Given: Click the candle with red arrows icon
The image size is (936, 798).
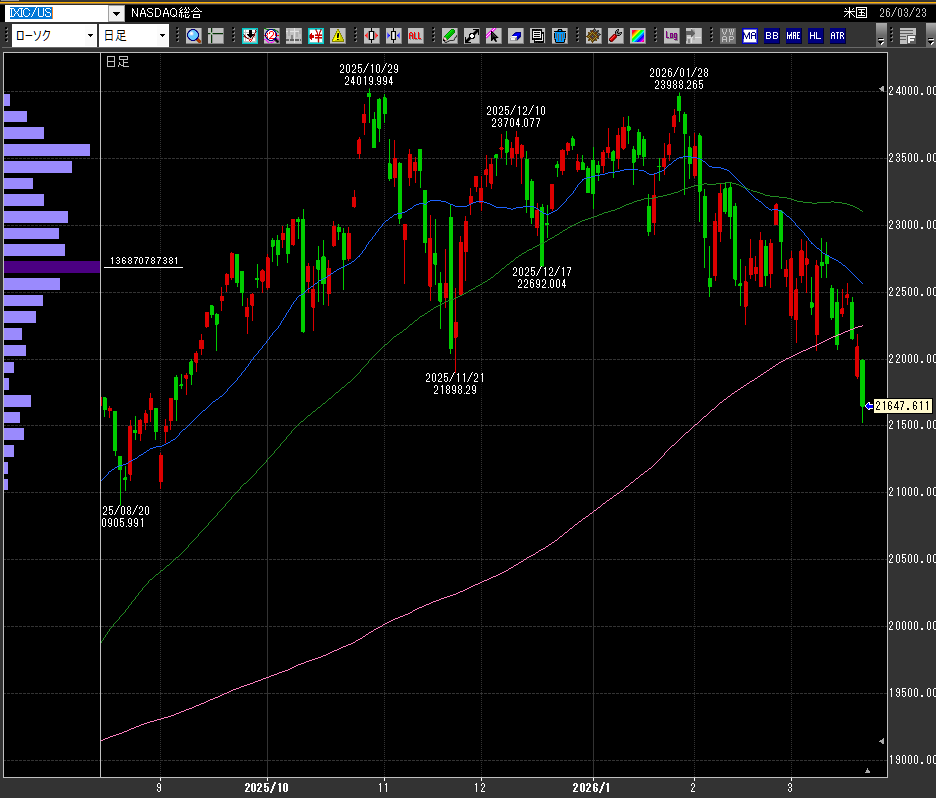Looking at the screenshot, I should pos(371,36).
